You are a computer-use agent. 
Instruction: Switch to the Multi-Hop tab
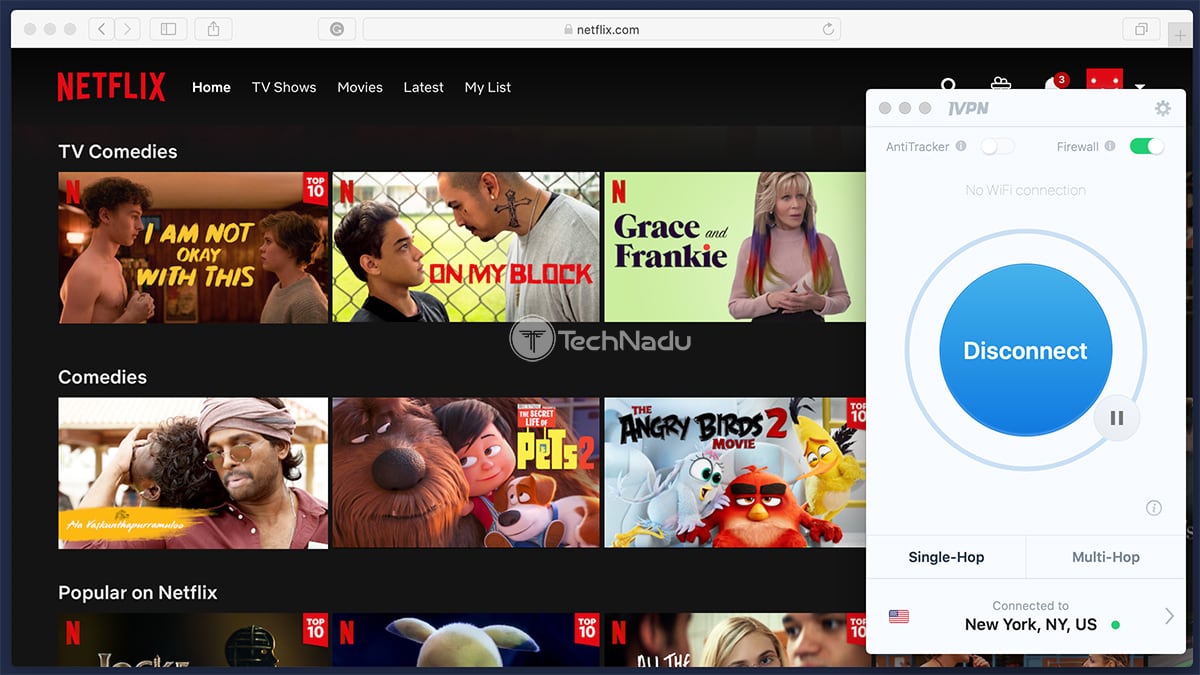tap(1106, 557)
